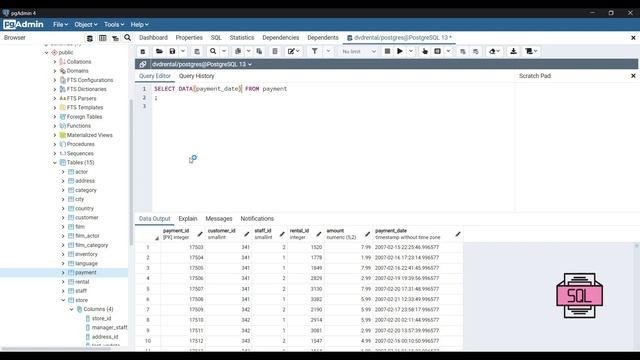Image resolution: width=640 pixels, height=360 pixels.
Task: Switch to the Dependencies tab
Action: coord(281,38)
